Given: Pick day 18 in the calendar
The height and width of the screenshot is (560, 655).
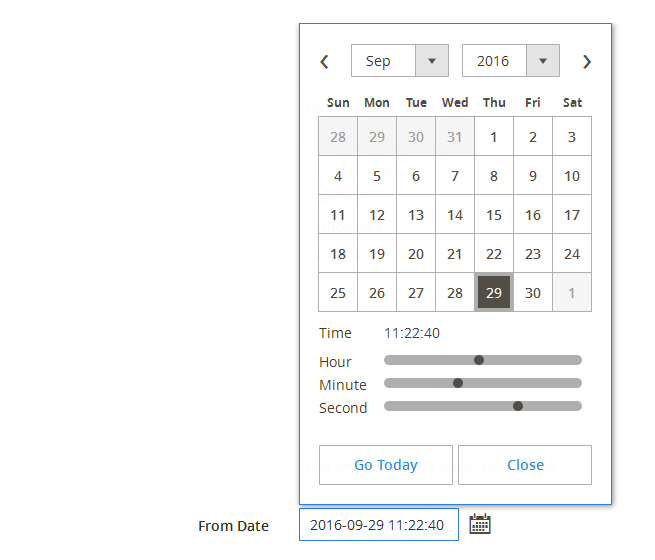Looking at the screenshot, I should (338, 254).
